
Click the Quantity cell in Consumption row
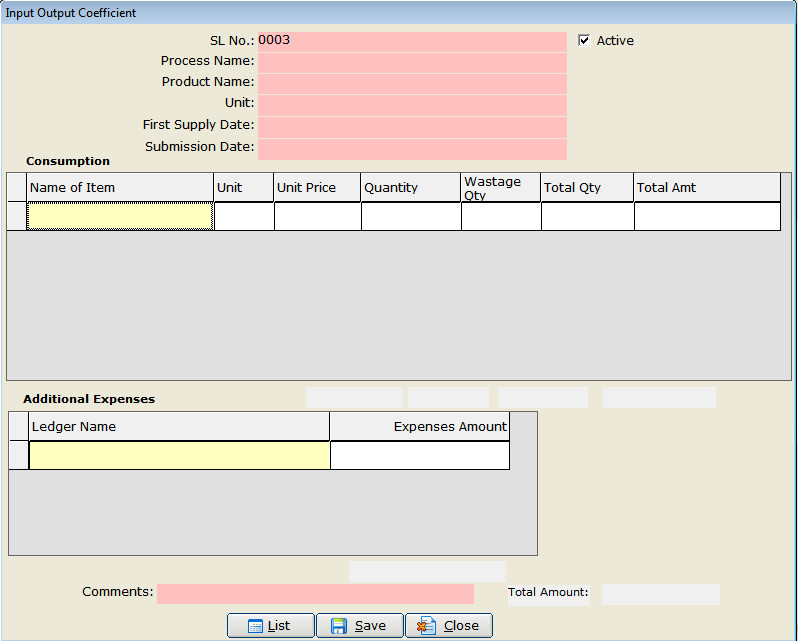[411, 216]
